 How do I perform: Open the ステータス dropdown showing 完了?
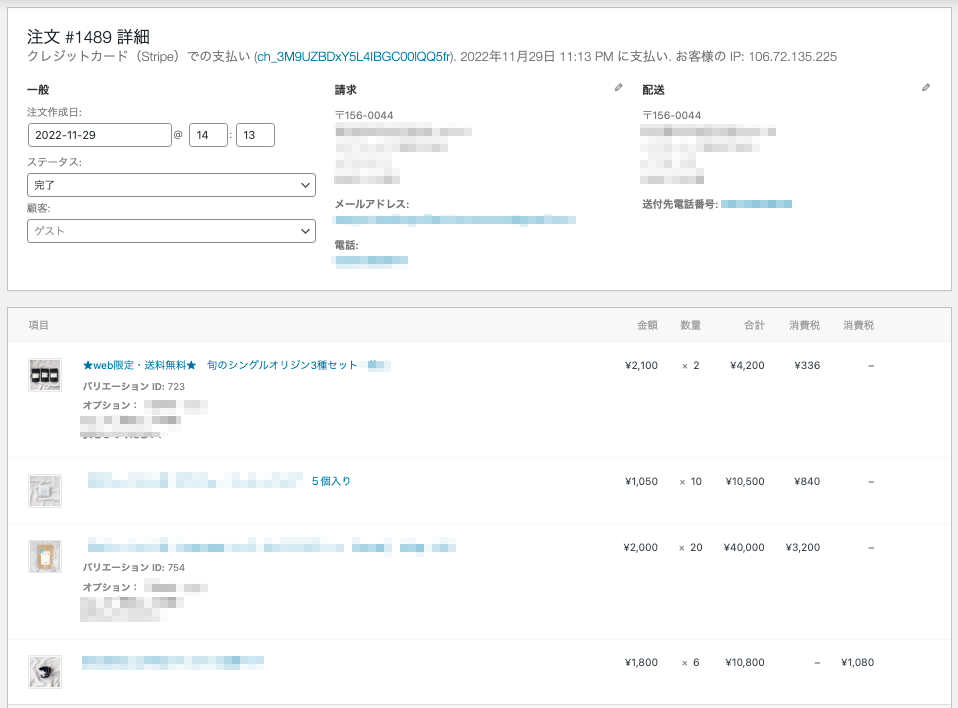tap(171, 185)
